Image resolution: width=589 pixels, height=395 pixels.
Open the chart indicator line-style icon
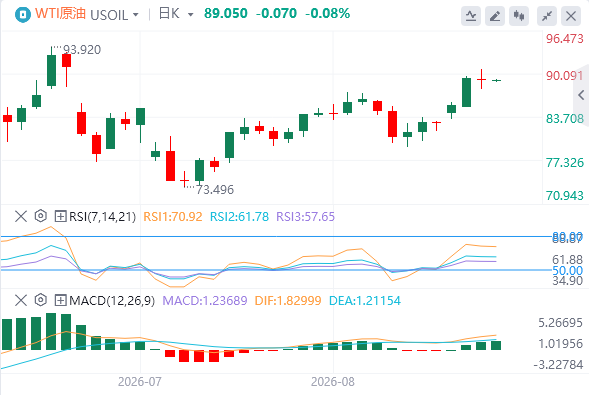pos(471,16)
